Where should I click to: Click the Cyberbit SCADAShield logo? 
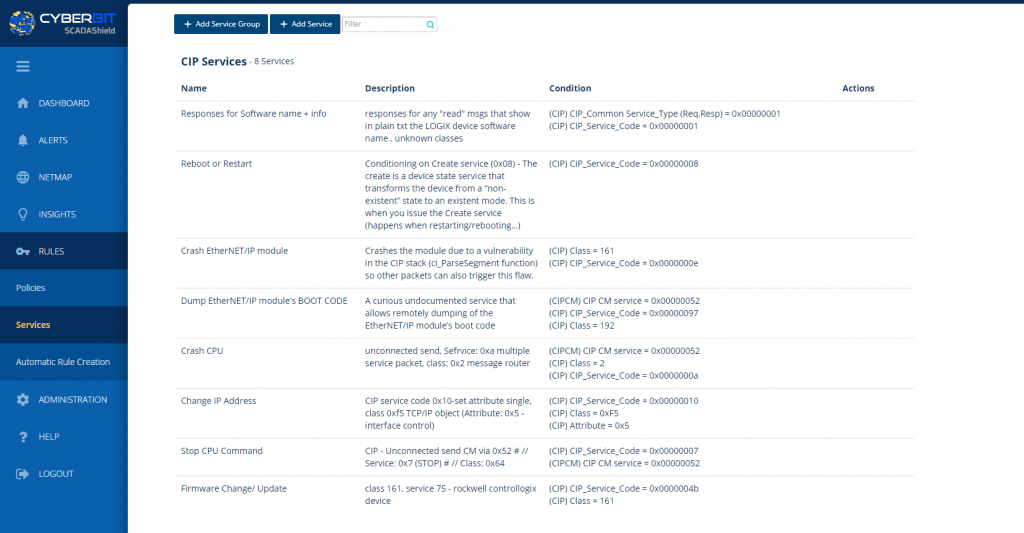pyautogui.click(x=64, y=23)
